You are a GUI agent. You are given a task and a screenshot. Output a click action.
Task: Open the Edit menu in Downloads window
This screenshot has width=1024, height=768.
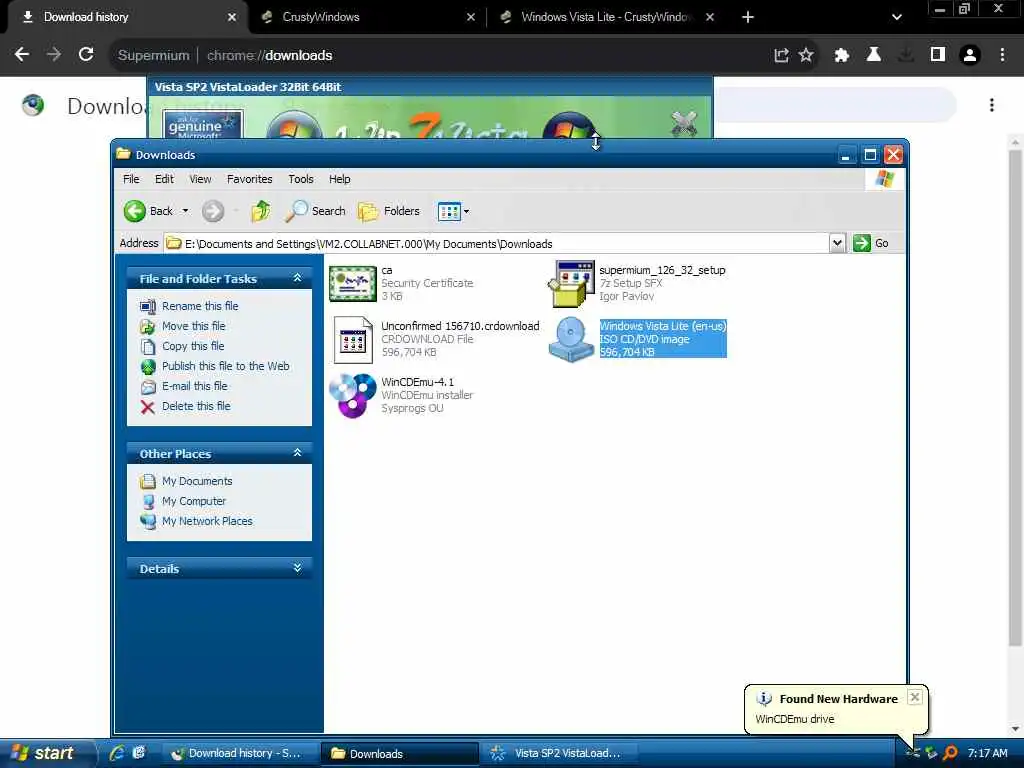coord(164,179)
